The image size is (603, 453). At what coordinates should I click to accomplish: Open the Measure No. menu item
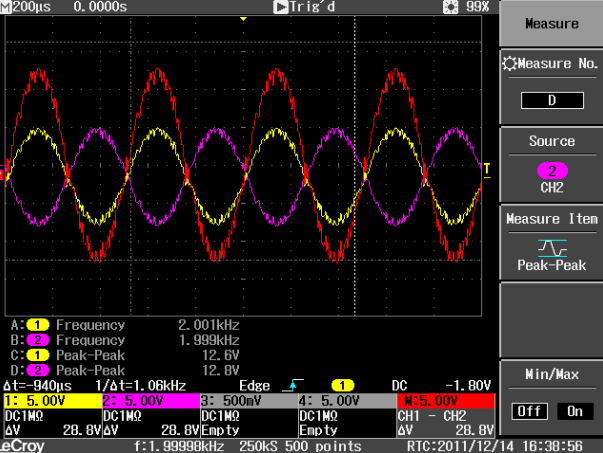point(551,87)
